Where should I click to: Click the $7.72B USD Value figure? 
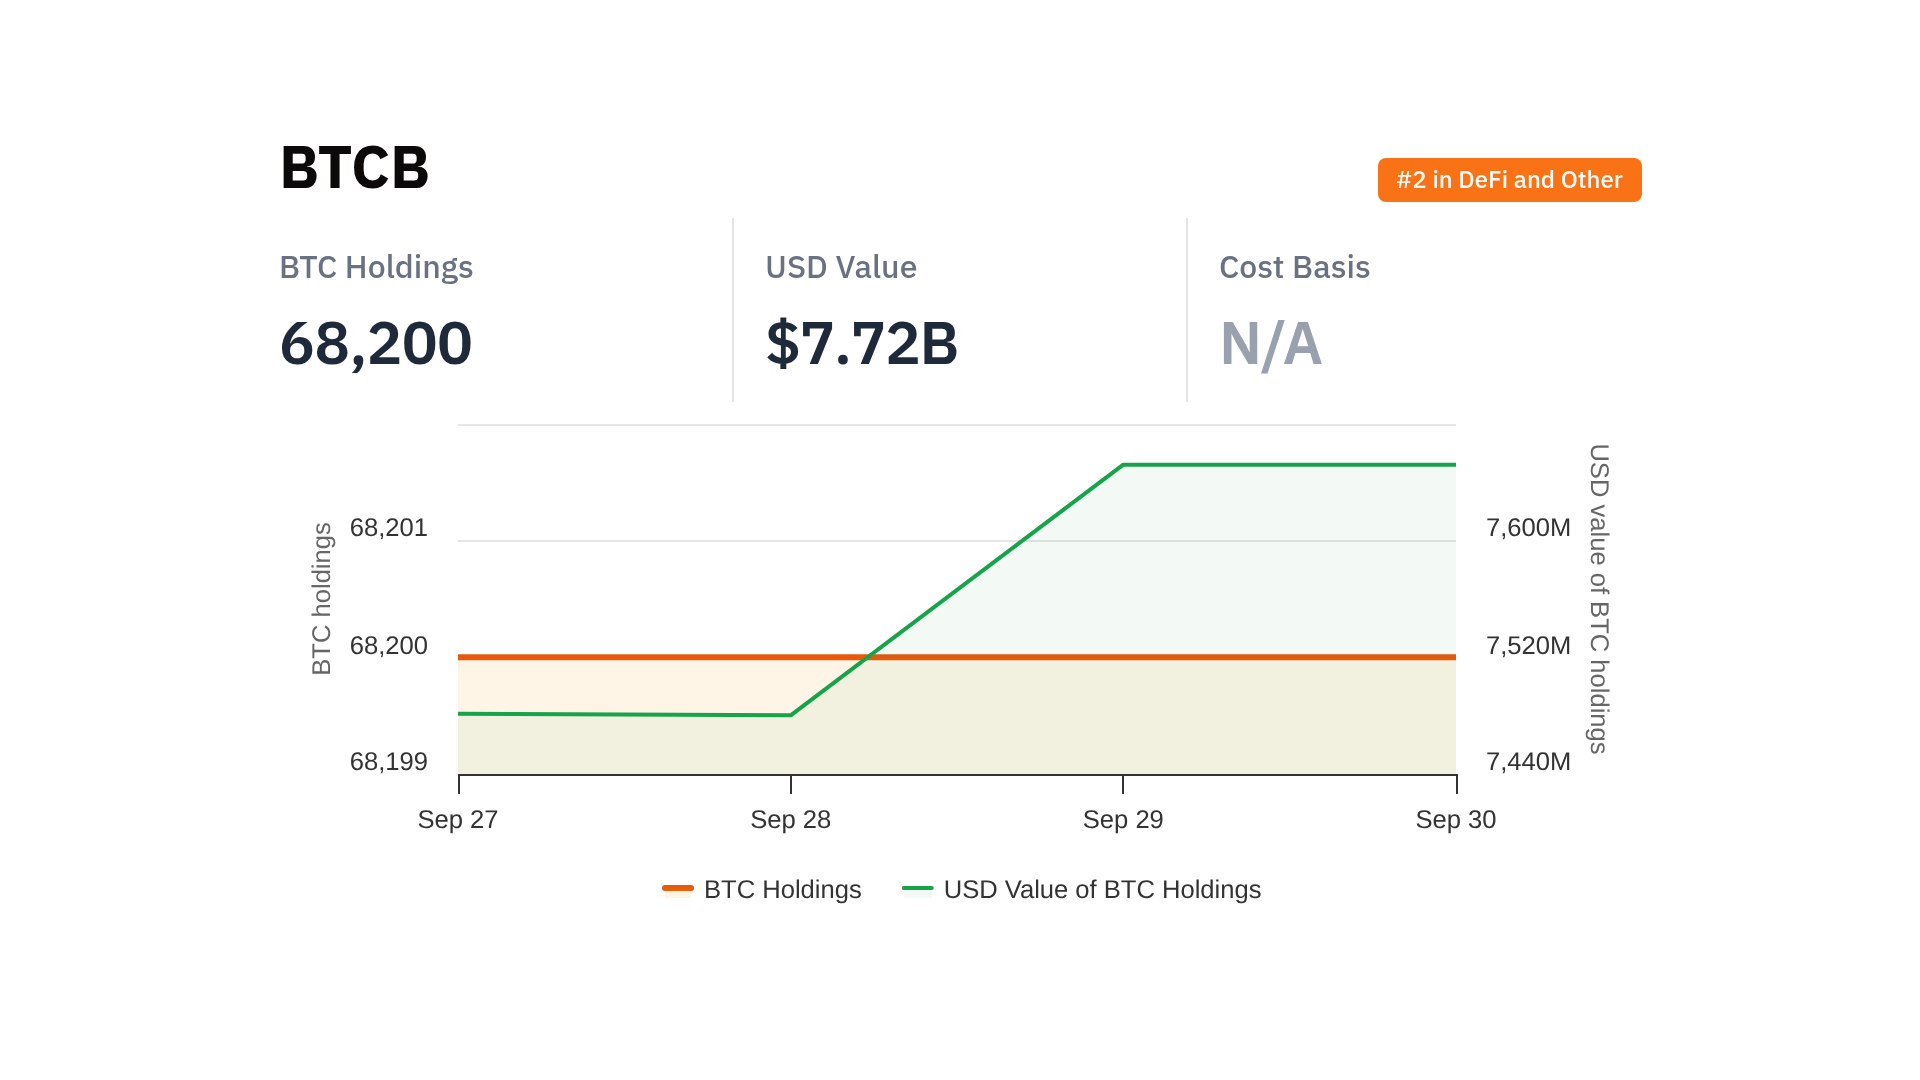point(861,343)
